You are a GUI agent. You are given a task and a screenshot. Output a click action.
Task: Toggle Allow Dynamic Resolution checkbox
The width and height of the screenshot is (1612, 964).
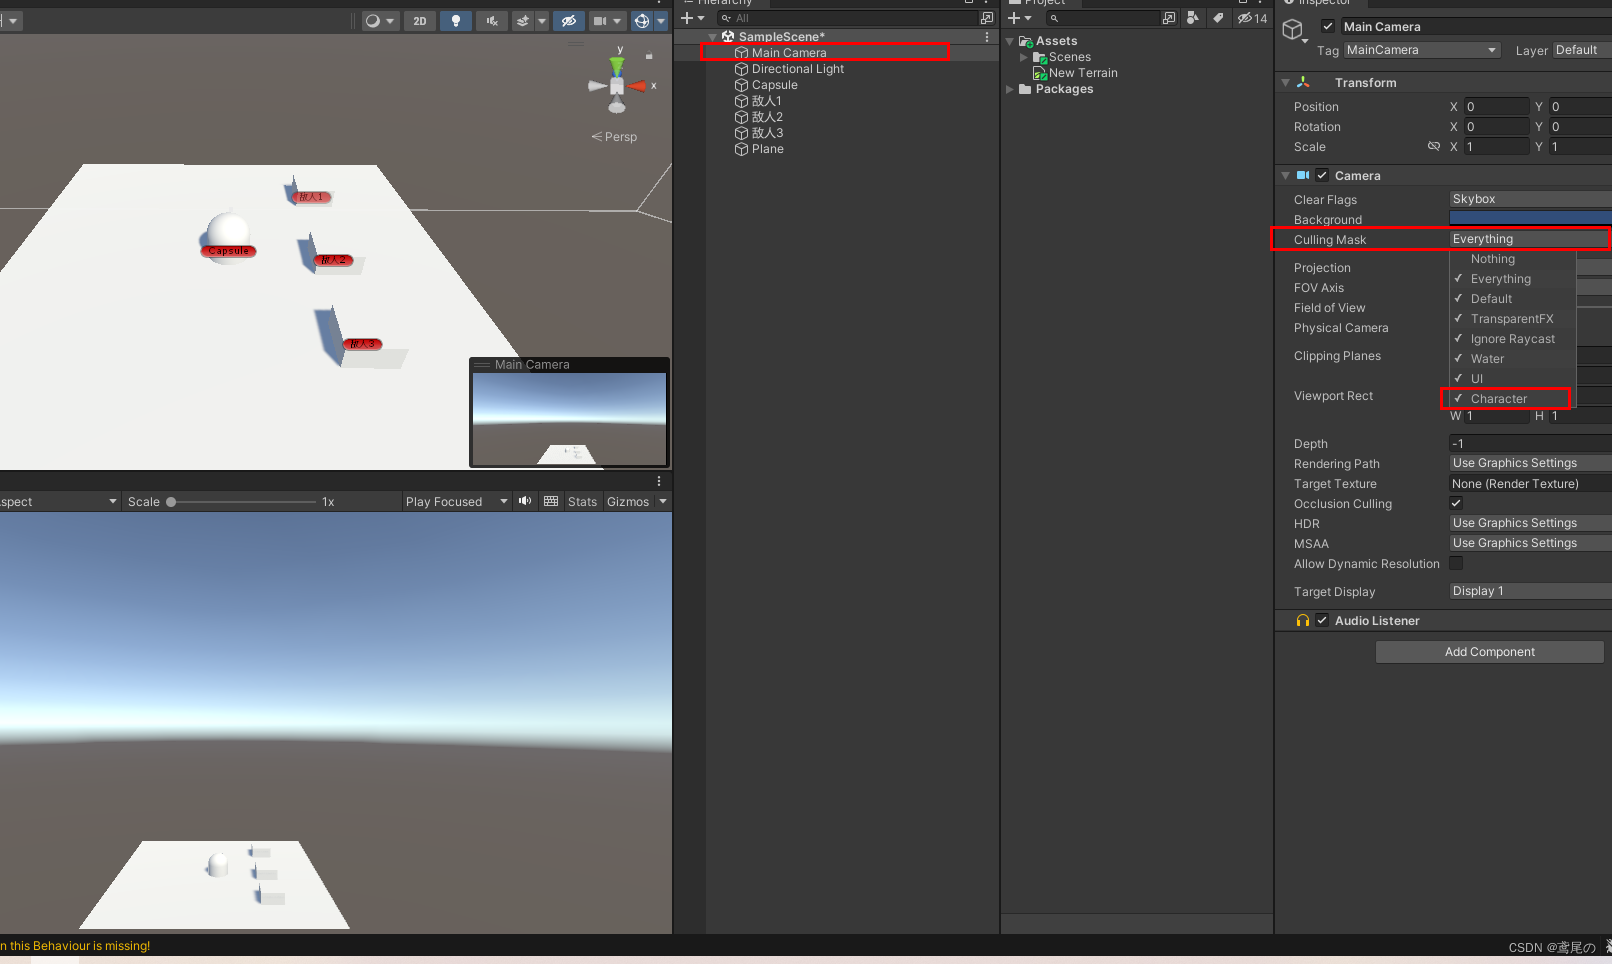click(1456, 563)
